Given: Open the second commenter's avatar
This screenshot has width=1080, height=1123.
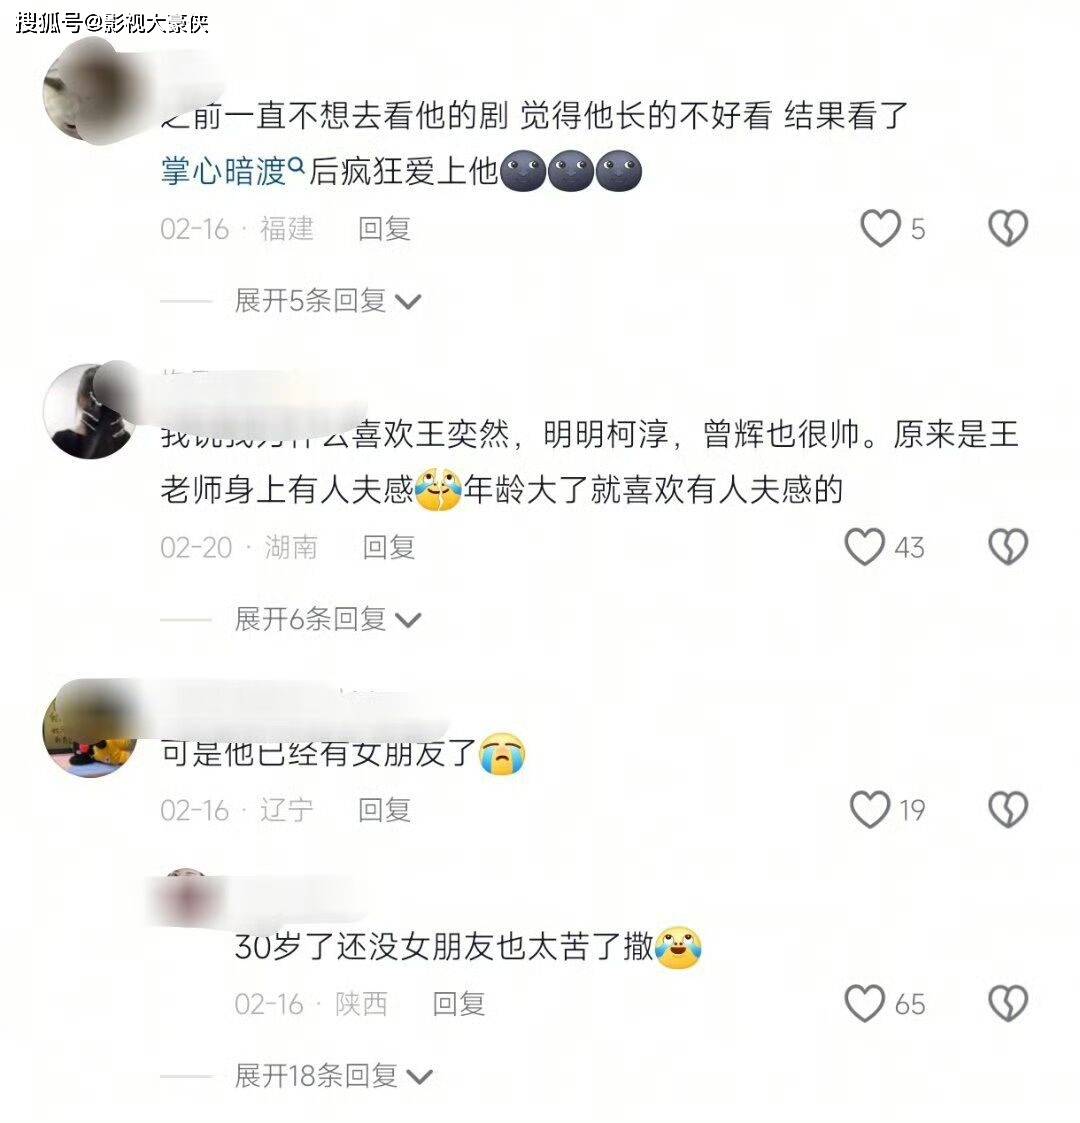Looking at the screenshot, I should (90, 411).
